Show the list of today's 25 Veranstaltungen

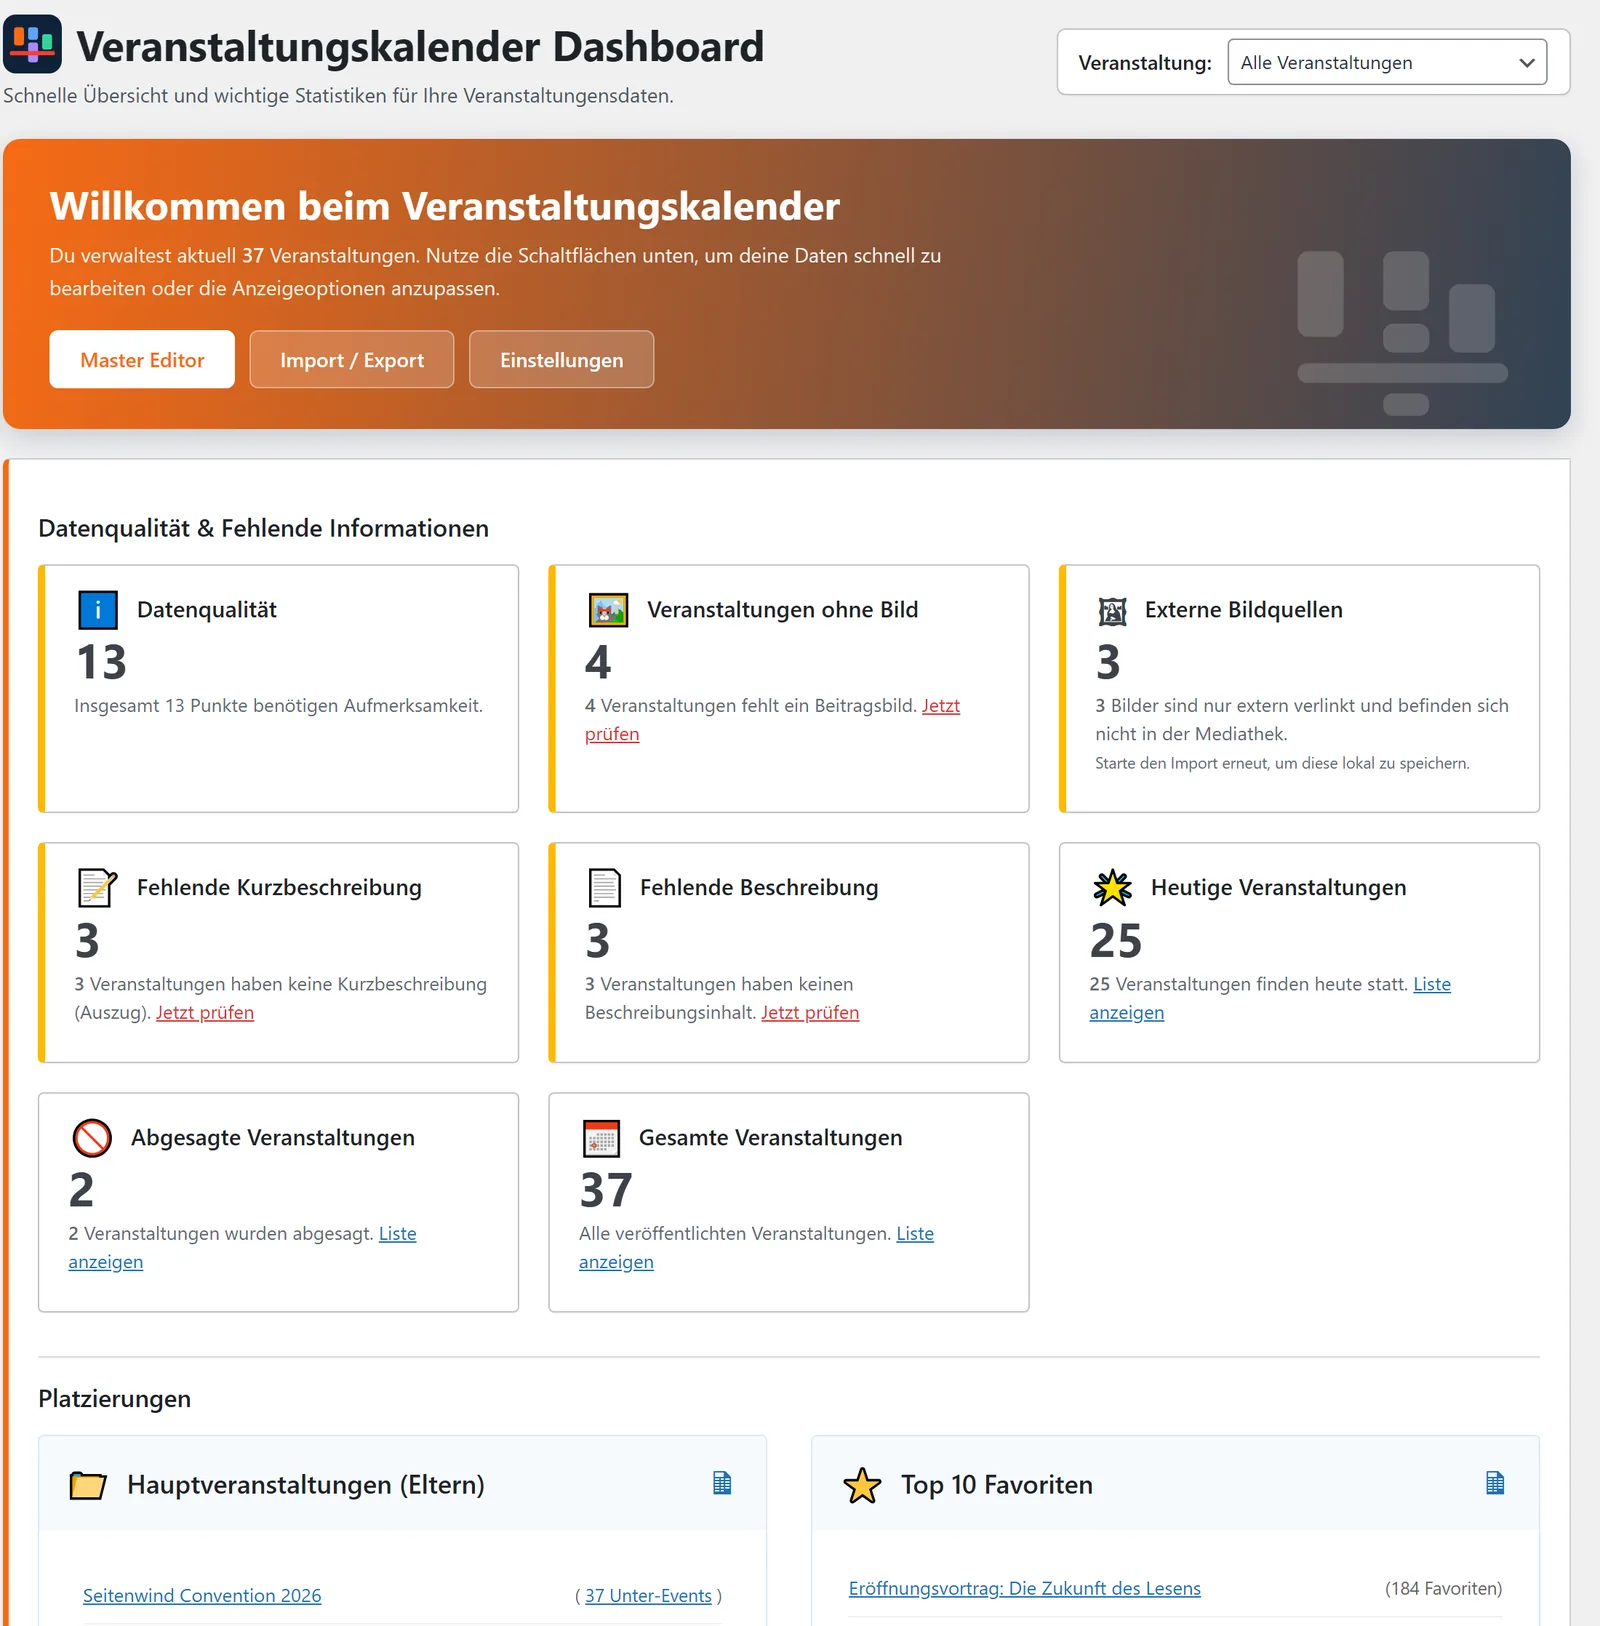pos(1431,984)
